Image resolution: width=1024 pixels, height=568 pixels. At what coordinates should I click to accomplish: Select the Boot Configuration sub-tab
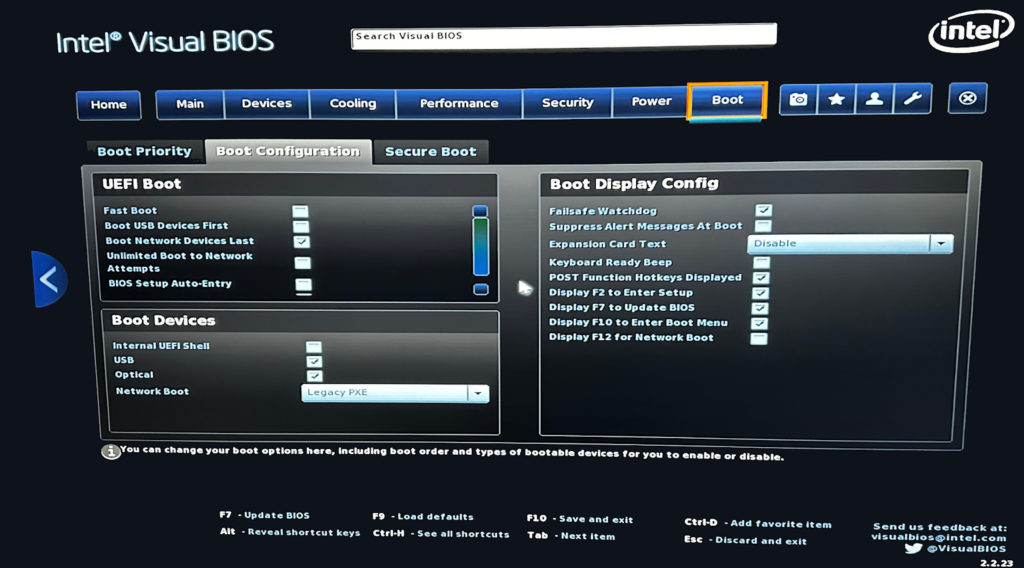288,151
